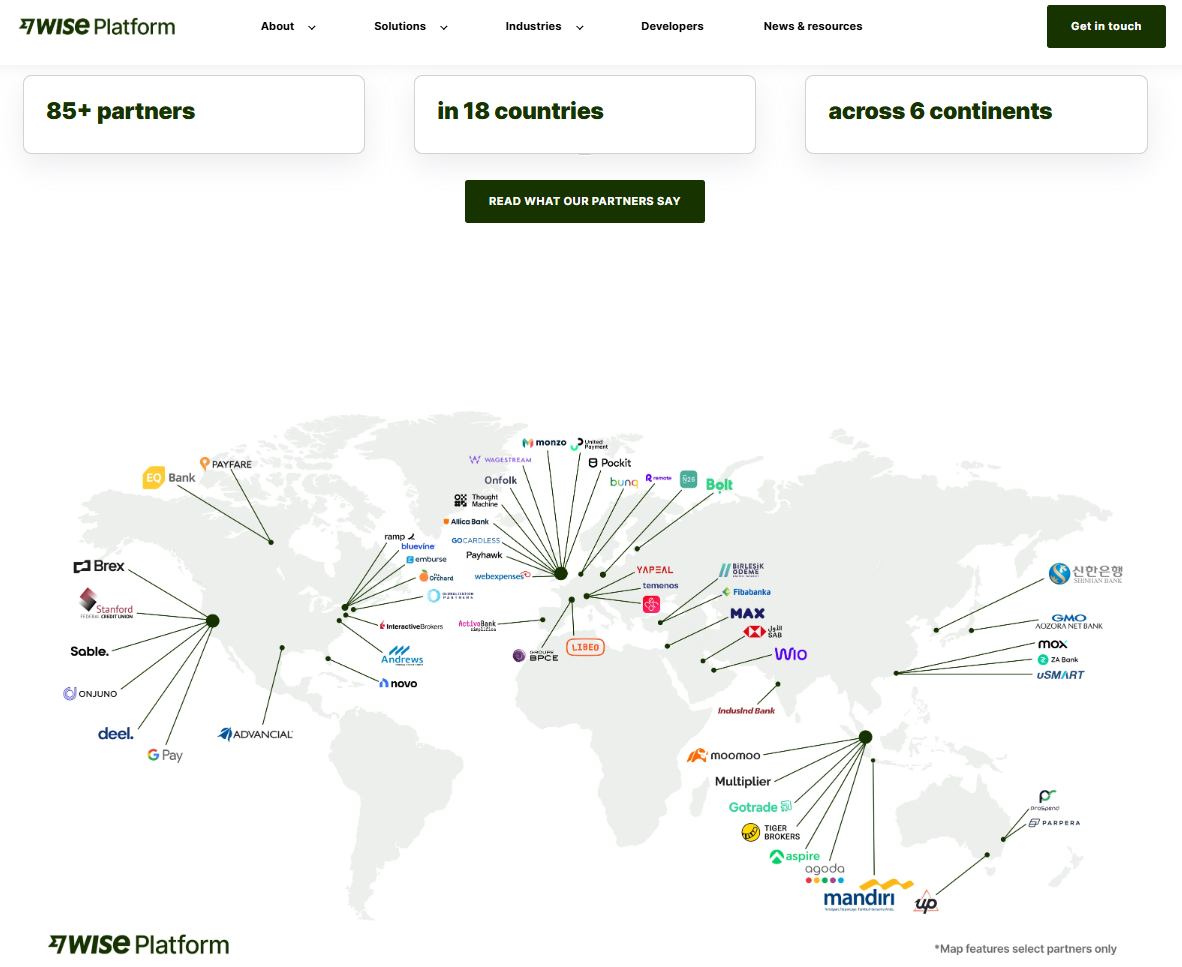Open News & resources

click(x=813, y=26)
